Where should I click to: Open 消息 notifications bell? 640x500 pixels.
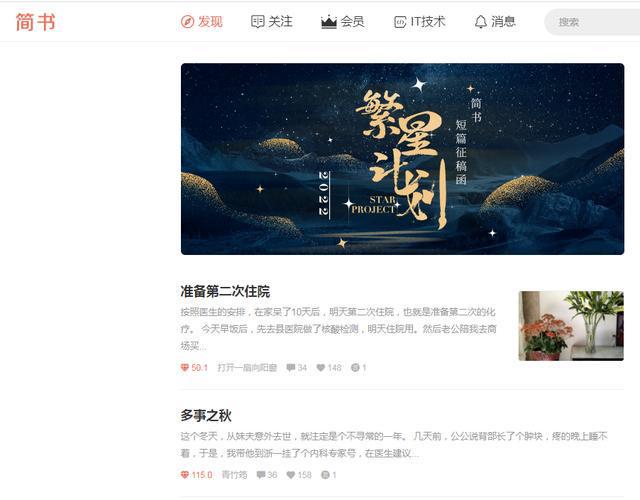495,22
